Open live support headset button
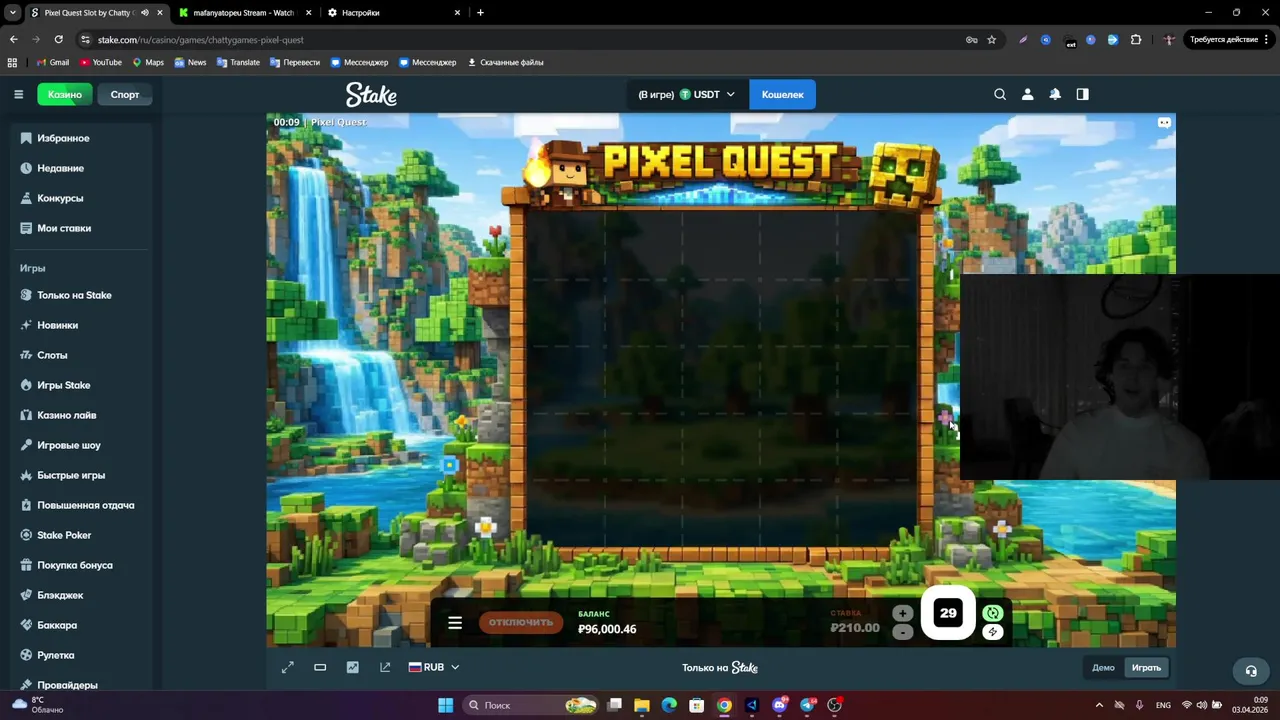The image size is (1280, 720). [1250, 671]
